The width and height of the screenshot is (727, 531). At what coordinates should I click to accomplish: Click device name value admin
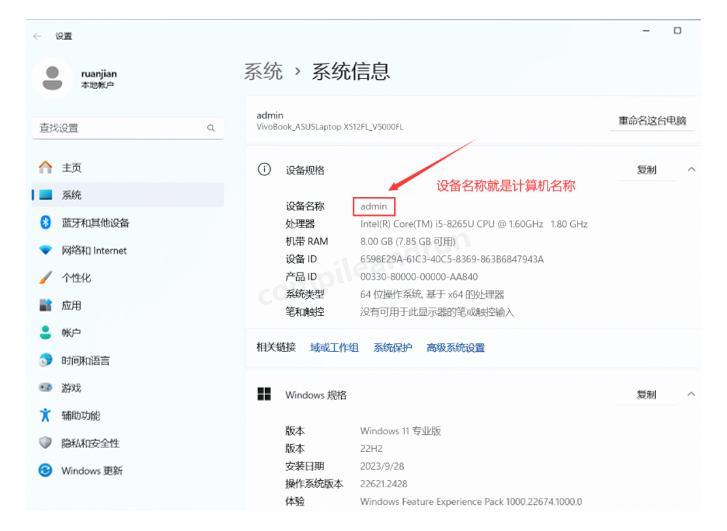pos(374,206)
